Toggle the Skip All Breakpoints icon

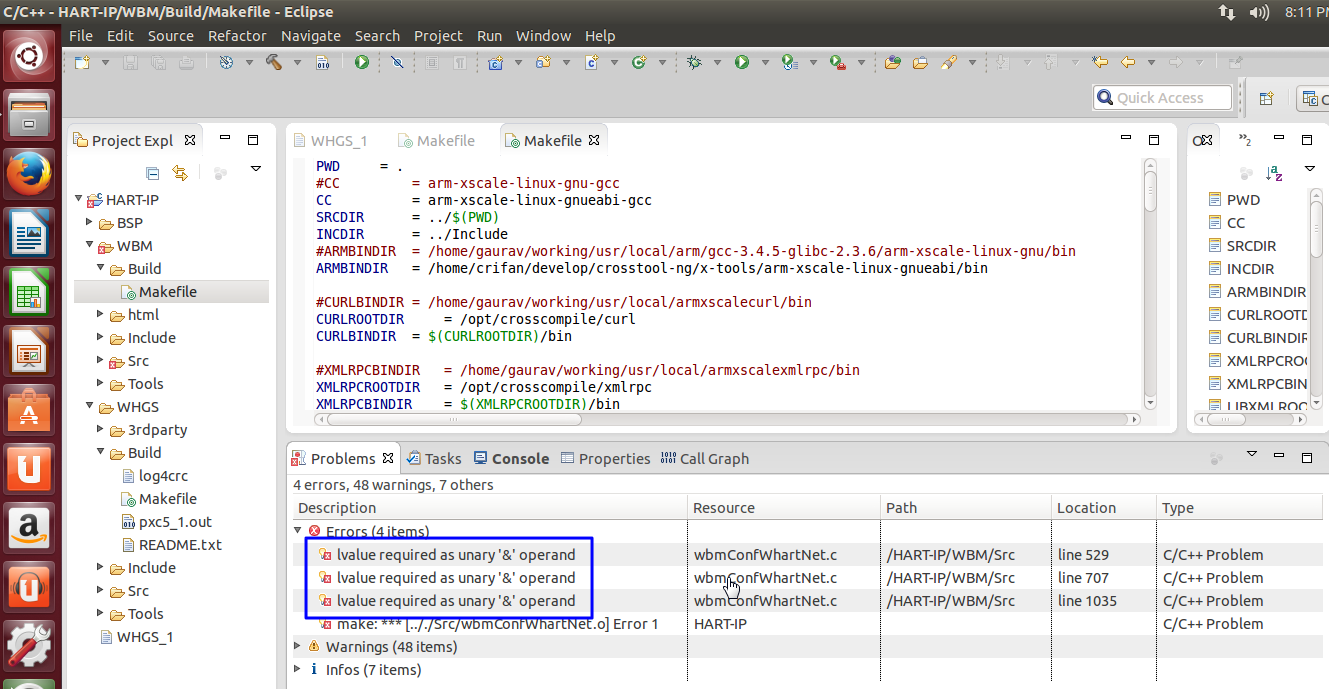coord(397,62)
